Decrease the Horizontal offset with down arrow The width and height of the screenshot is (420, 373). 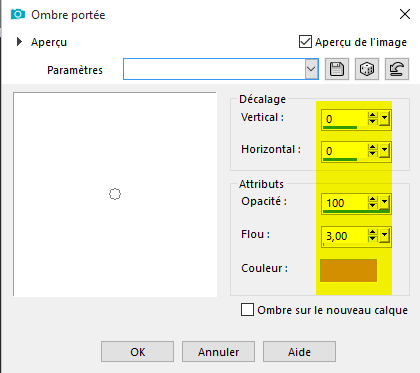point(372,154)
